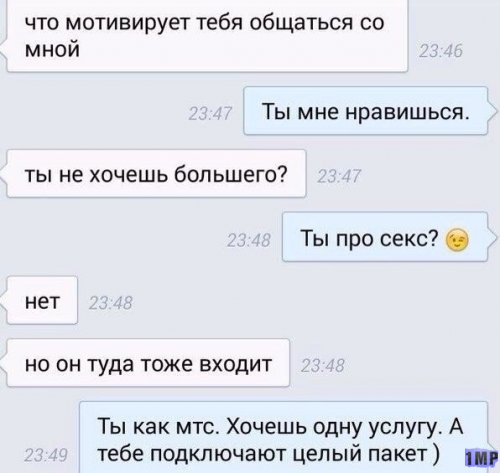The height and width of the screenshot is (473, 500).
Task: Click the winking emoji in message
Action: tap(457, 240)
